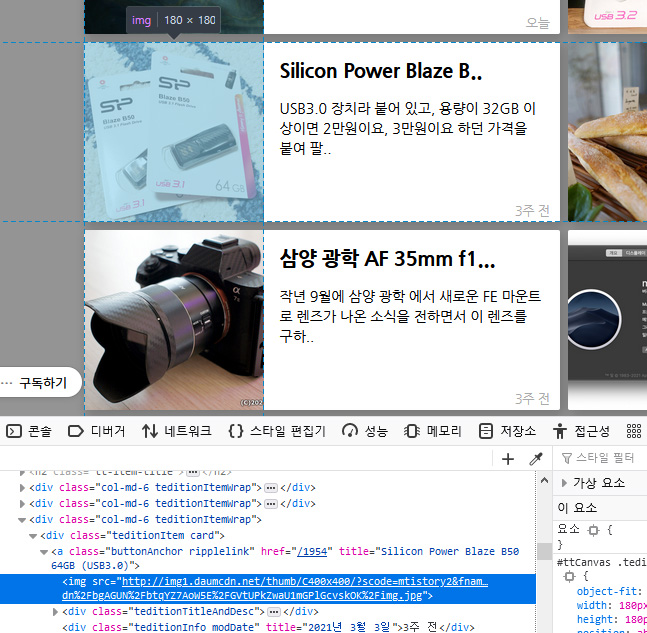Click the /1954 href link
This screenshot has height=633, width=647.
pyautogui.click(x=312, y=552)
